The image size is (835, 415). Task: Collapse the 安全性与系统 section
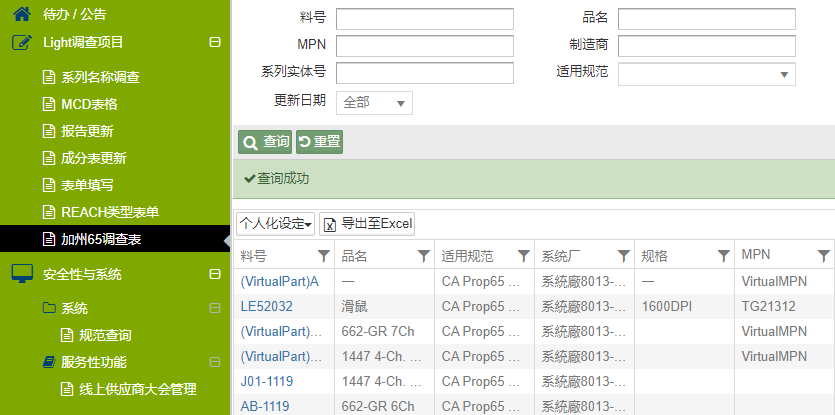[214, 274]
